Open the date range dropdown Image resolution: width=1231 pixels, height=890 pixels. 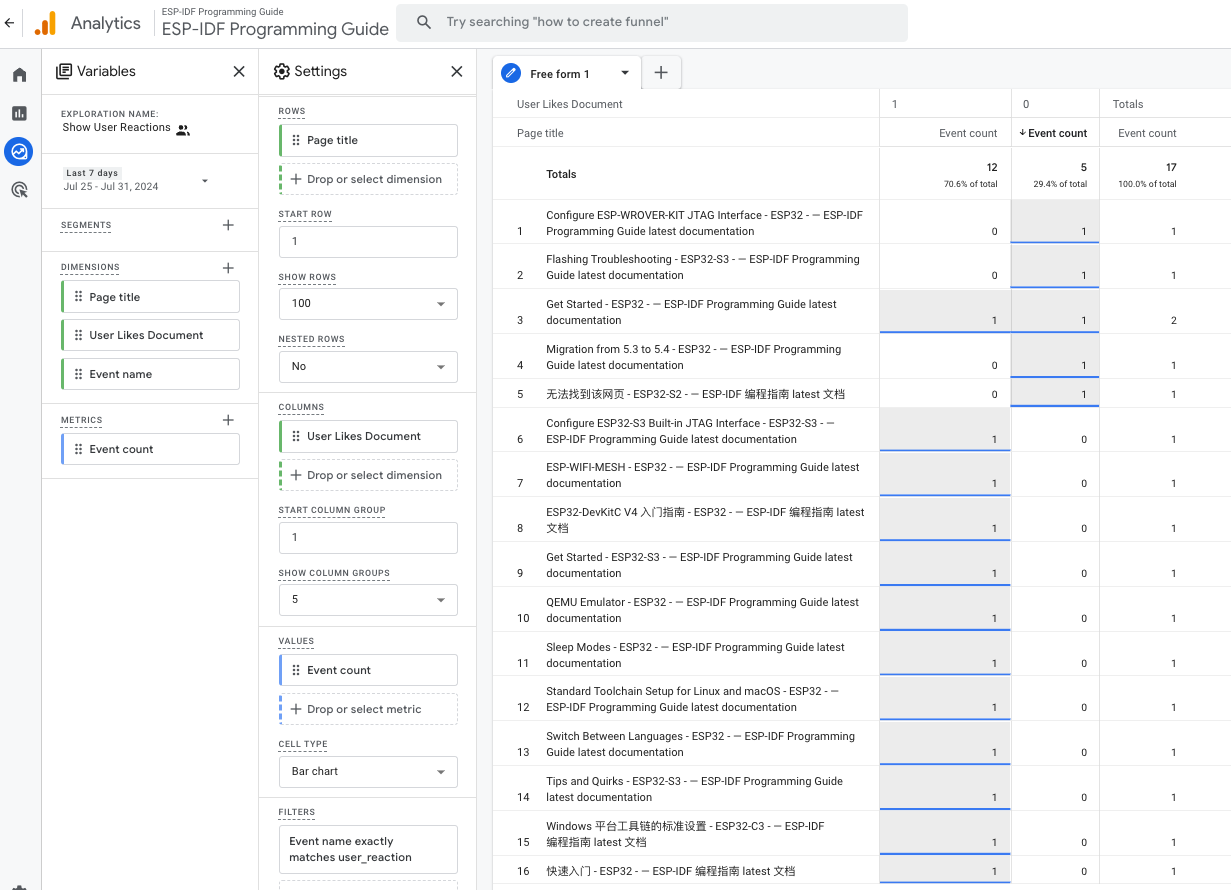tap(205, 181)
